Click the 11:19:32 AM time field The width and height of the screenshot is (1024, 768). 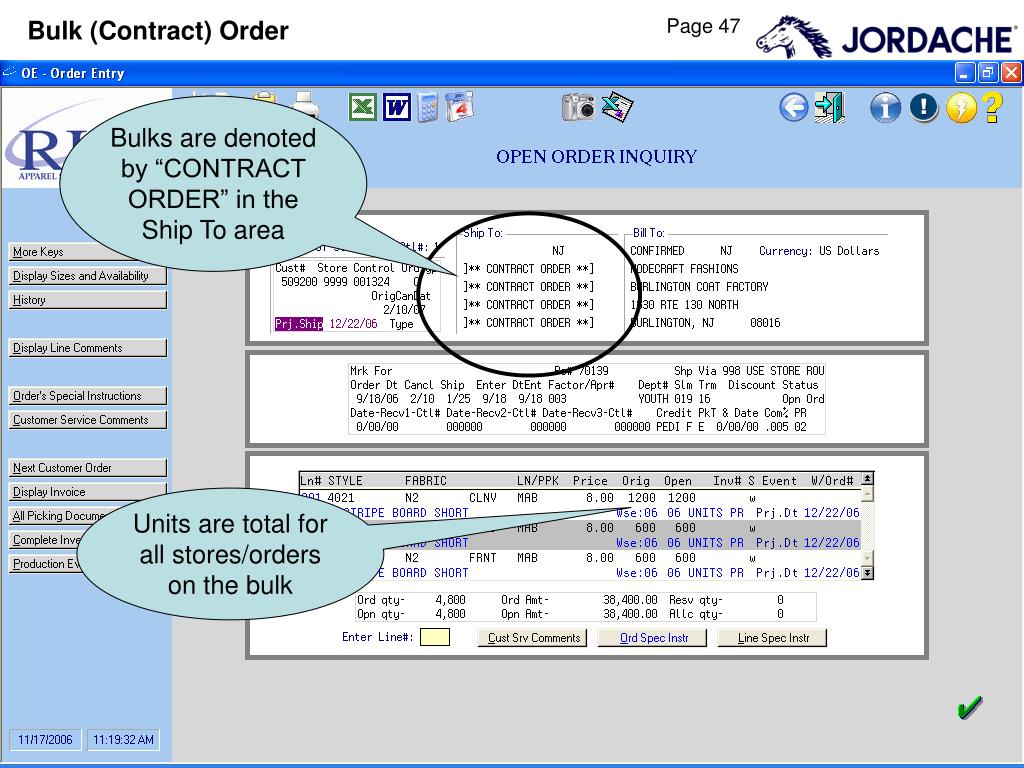pos(123,740)
